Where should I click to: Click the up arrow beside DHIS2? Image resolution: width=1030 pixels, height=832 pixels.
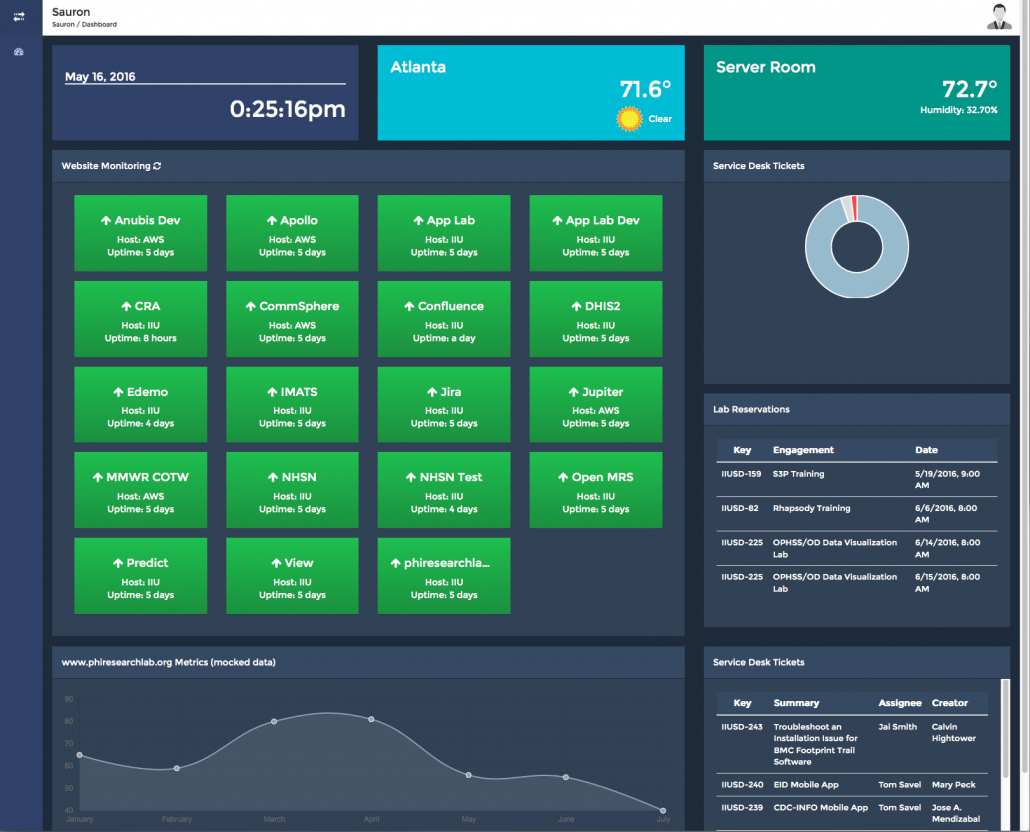click(x=576, y=306)
